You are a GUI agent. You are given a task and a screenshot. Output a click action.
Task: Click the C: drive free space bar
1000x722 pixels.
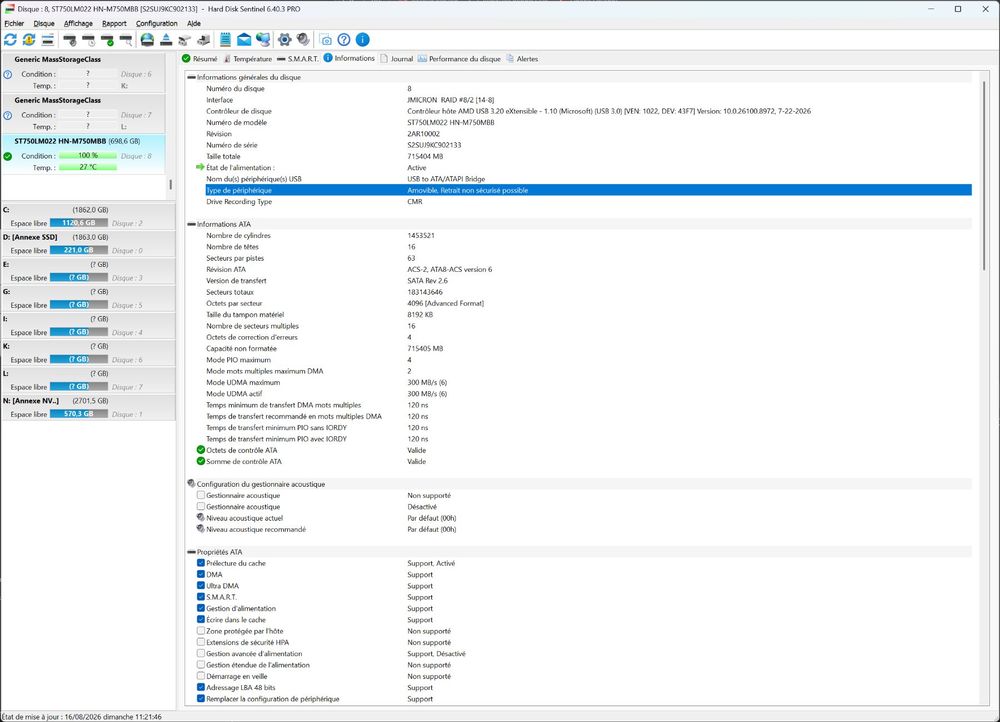coord(79,223)
